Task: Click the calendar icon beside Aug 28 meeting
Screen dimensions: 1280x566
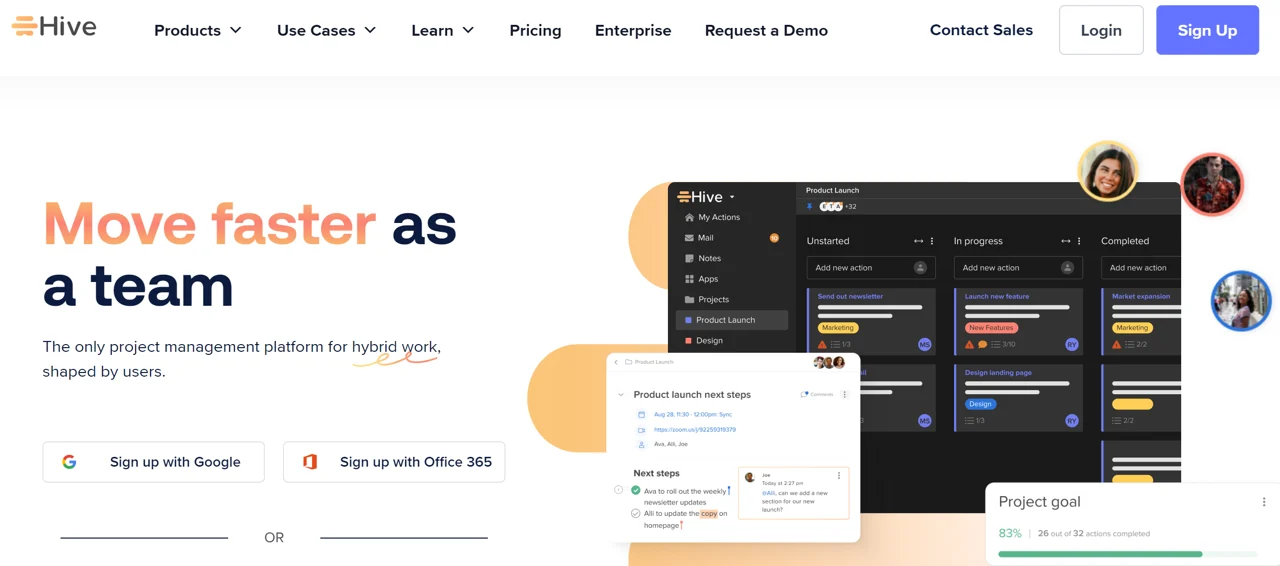Action: [641, 414]
